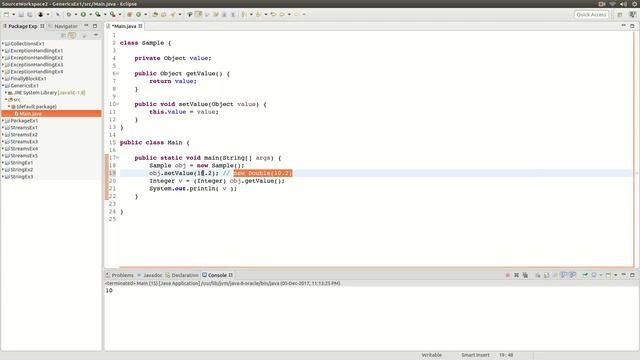Select the StringEx1 project
Image resolution: width=640 pixels, height=360 pixels.
coord(22,162)
